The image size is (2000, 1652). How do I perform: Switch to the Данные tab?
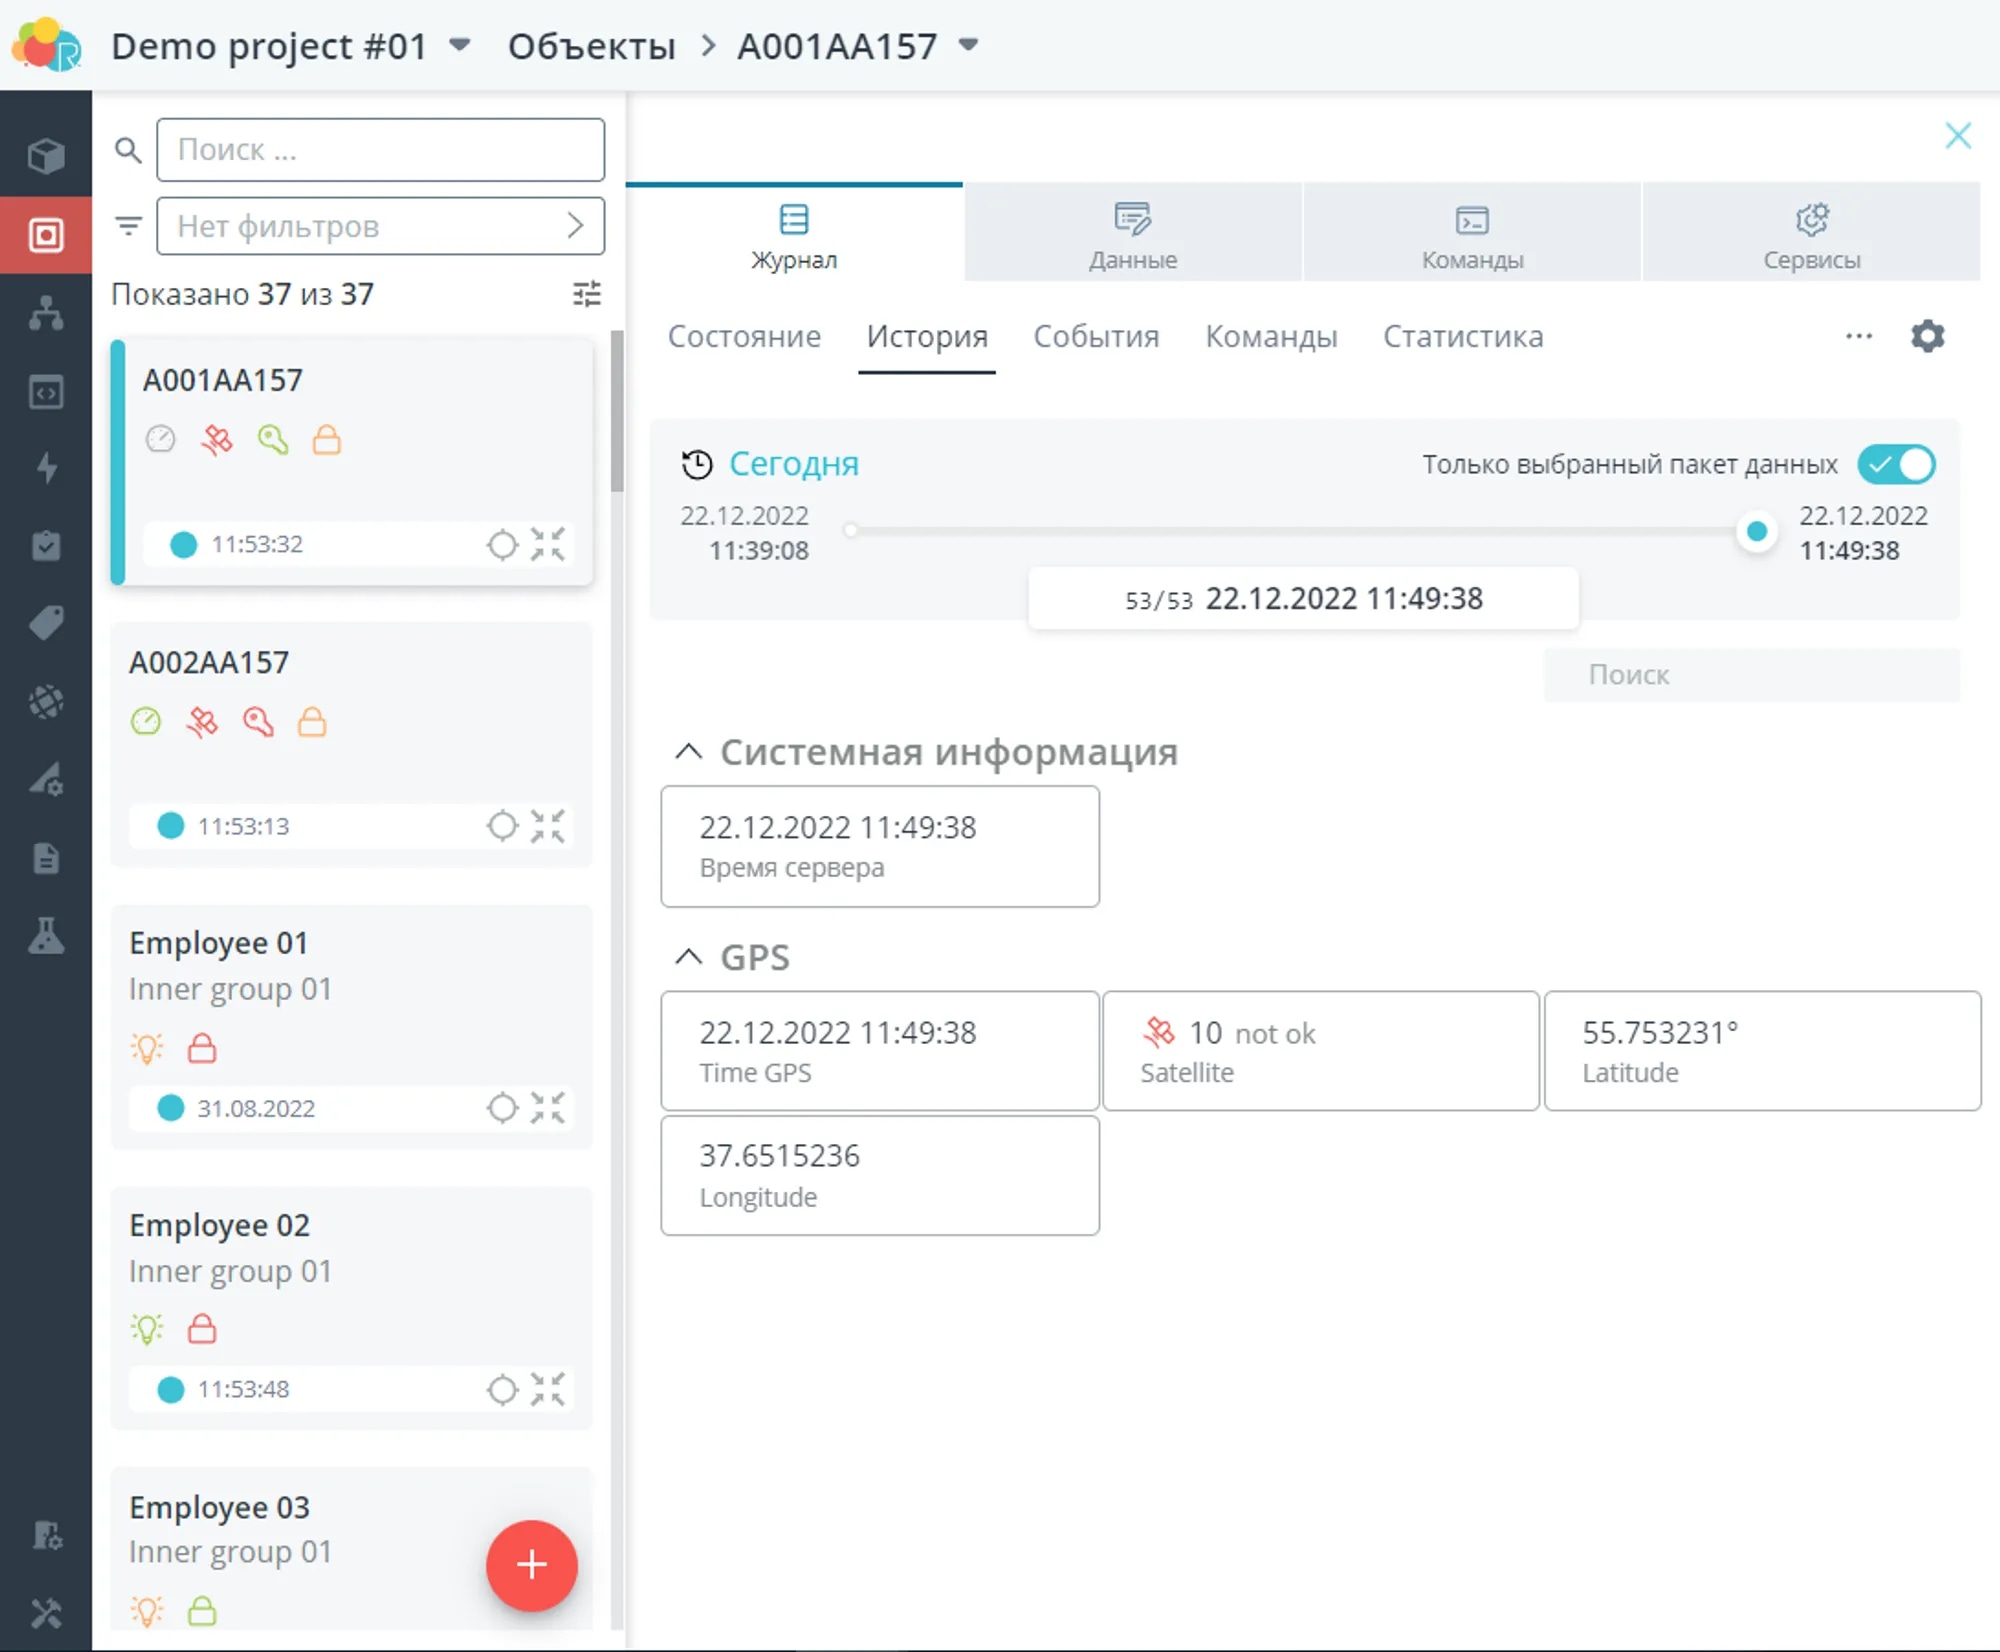pos(1132,234)
